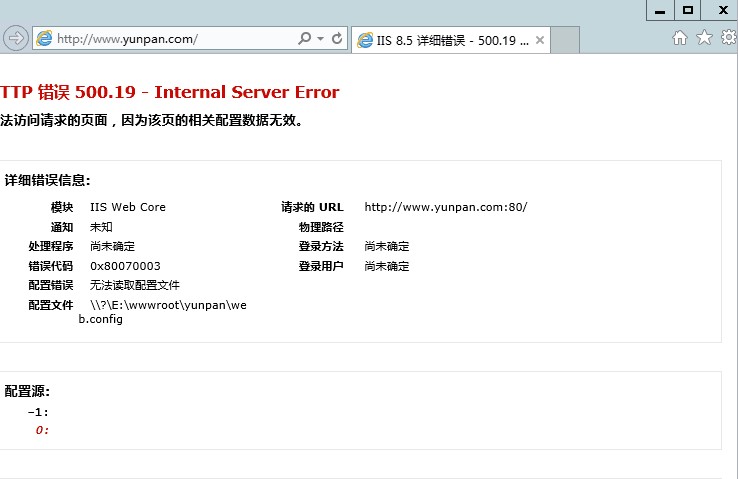Image resolution: width=738 pixels, height=479 pixels.
Task: Click the 500.19 Internal Server Error heading
Action: pos(170,93)
